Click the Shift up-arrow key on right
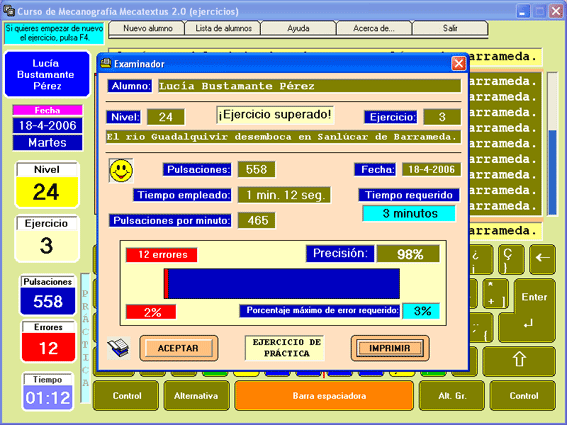Screen dimensions: 567x425 click(x=519, y=360)
